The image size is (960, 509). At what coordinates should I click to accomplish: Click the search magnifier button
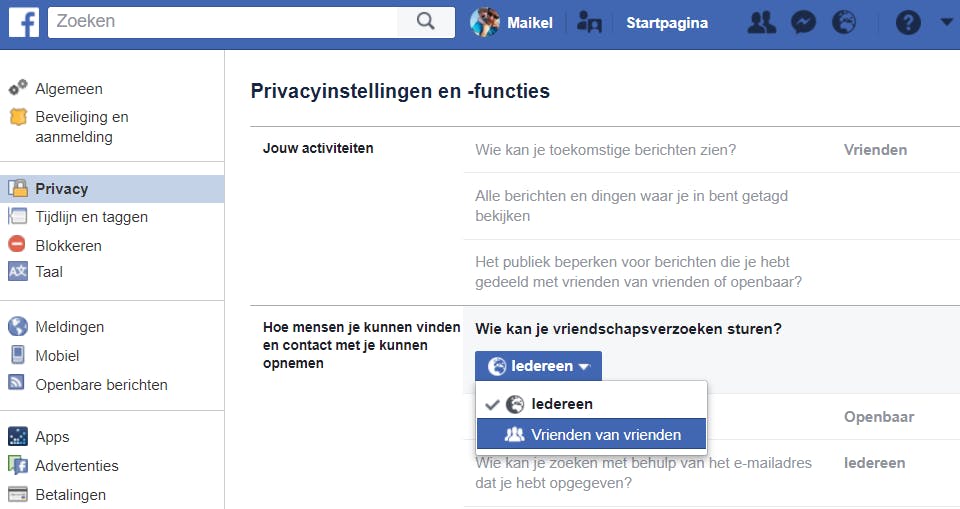pyautogui.click(x=426, y=22)
